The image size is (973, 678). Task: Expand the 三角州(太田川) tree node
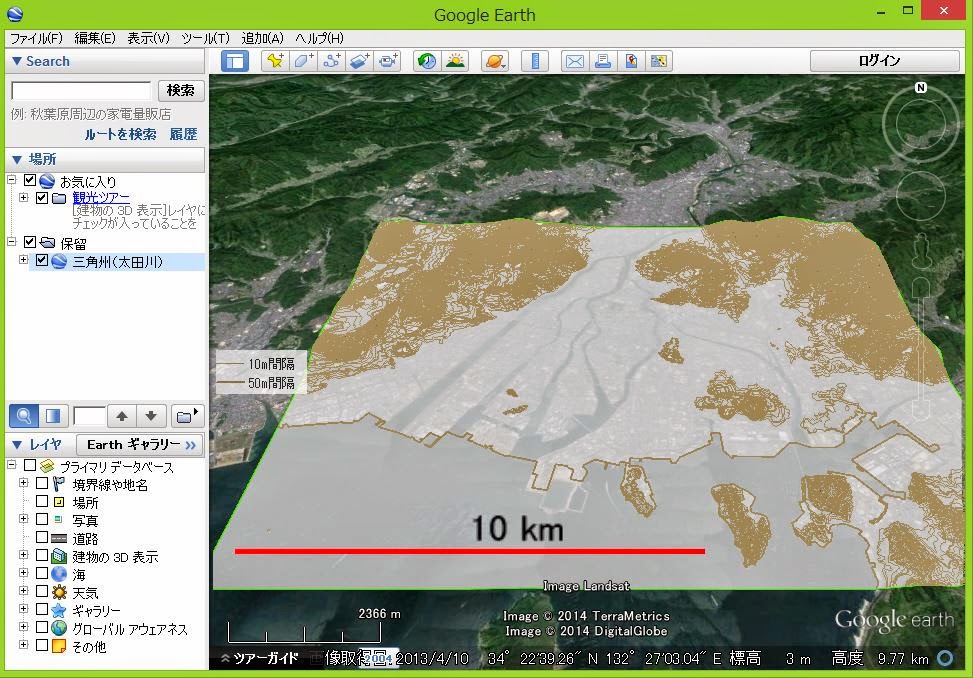coord(24,259)
